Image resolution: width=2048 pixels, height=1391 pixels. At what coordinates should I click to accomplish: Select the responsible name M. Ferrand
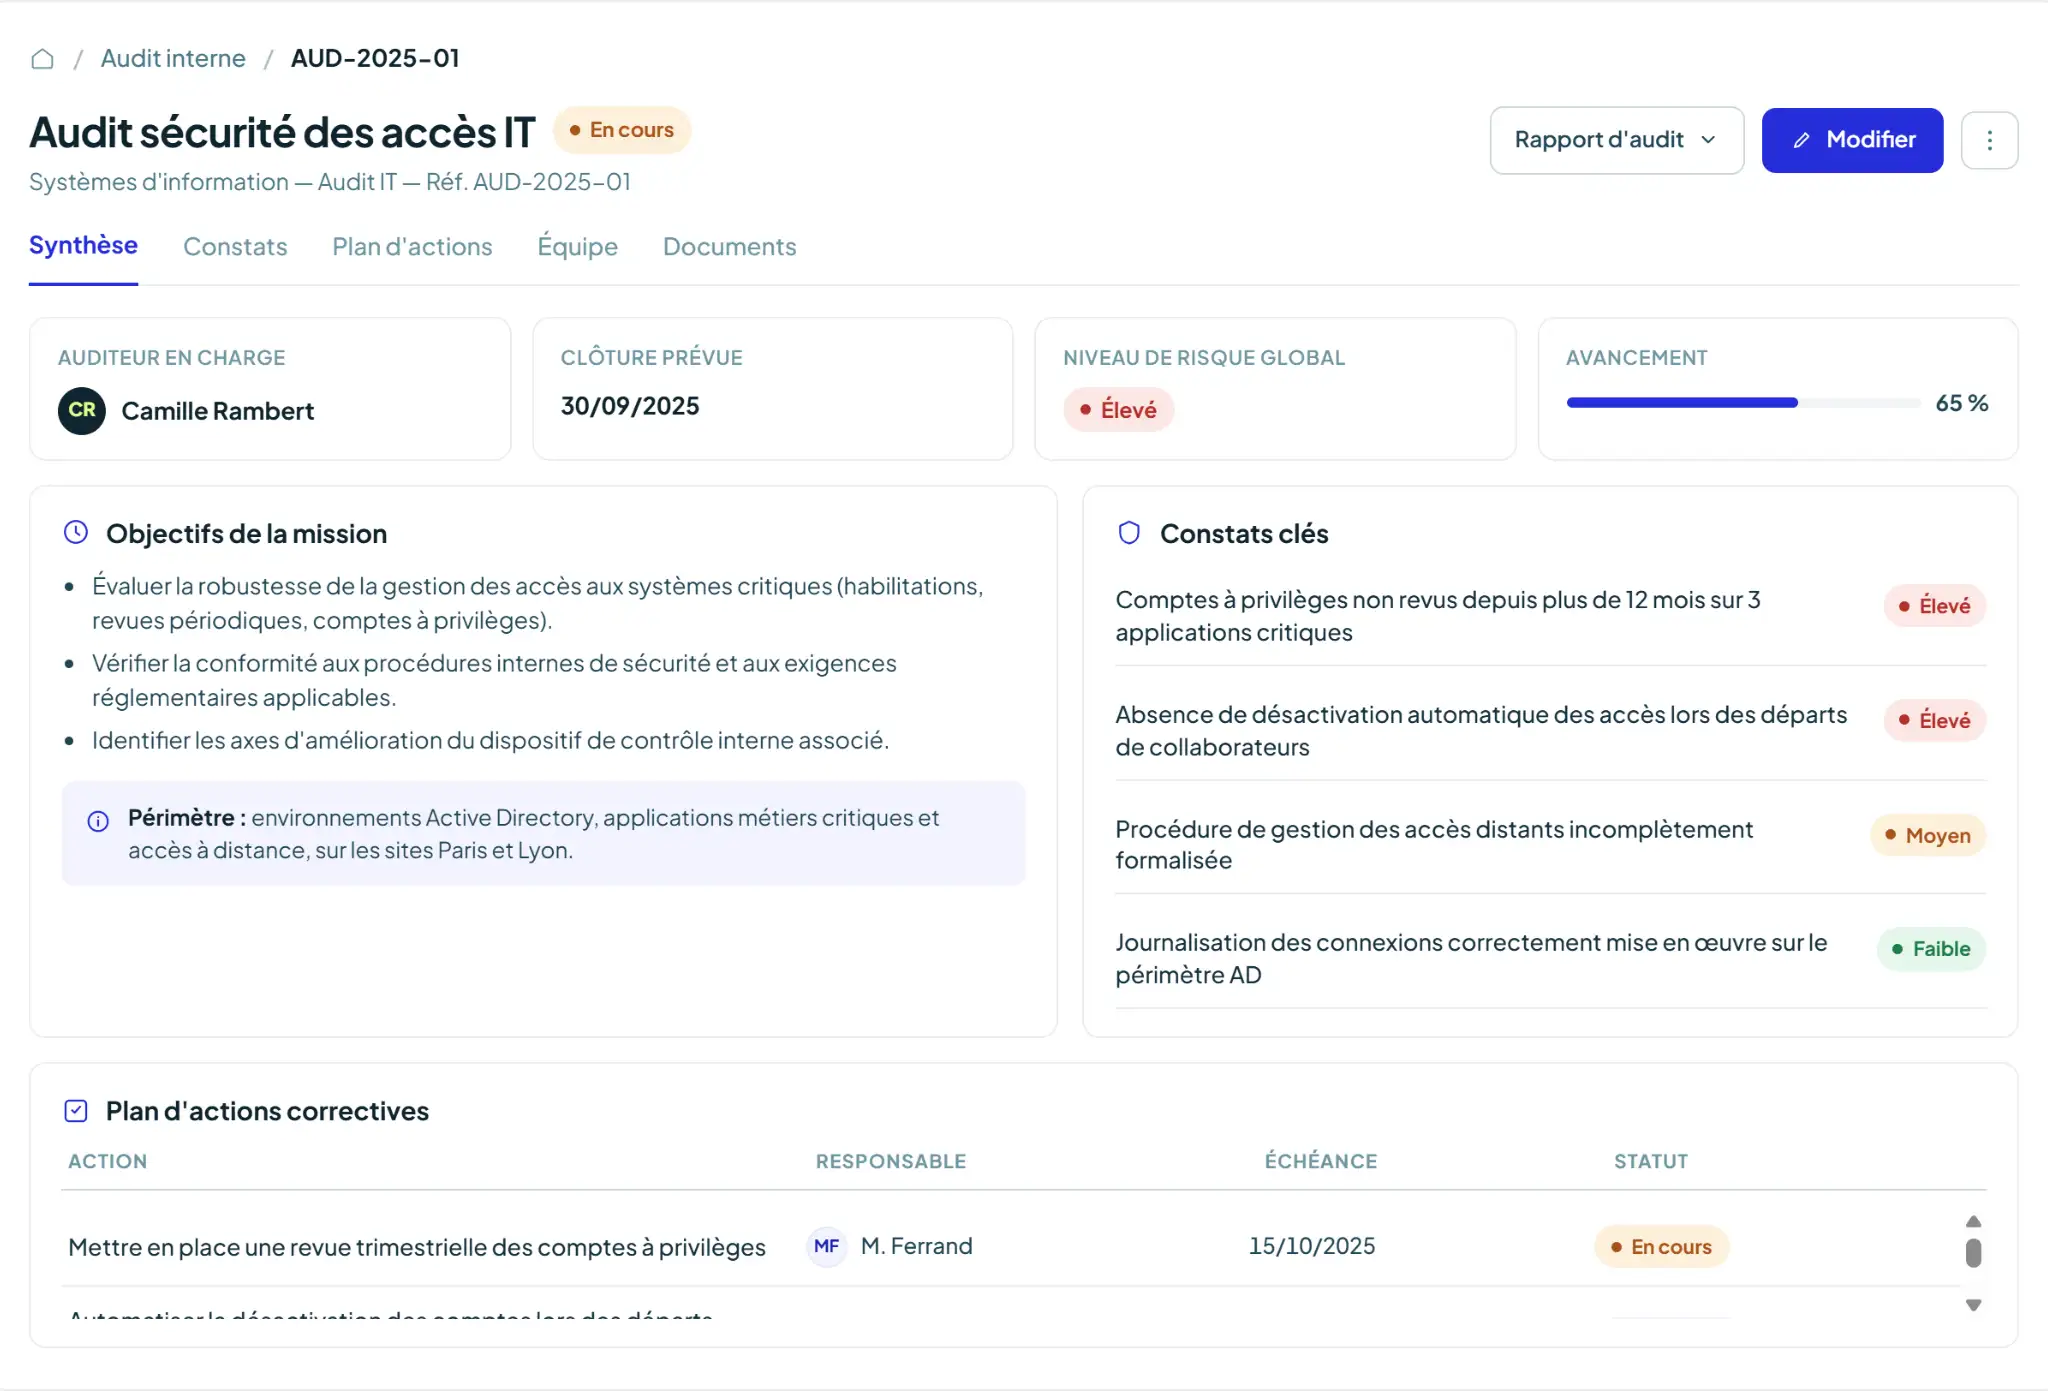(x=916, y=1246)
